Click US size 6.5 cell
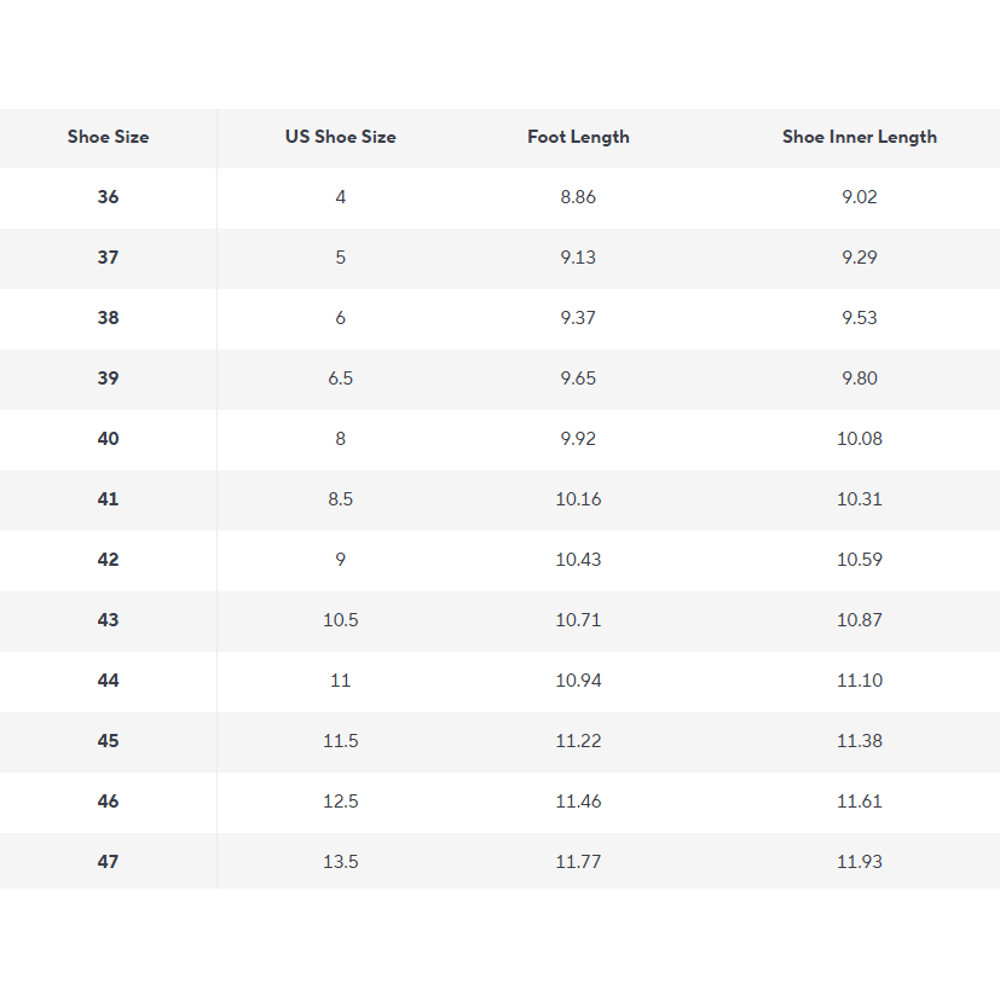The image size is (1000, 1000). pos(340,378)
